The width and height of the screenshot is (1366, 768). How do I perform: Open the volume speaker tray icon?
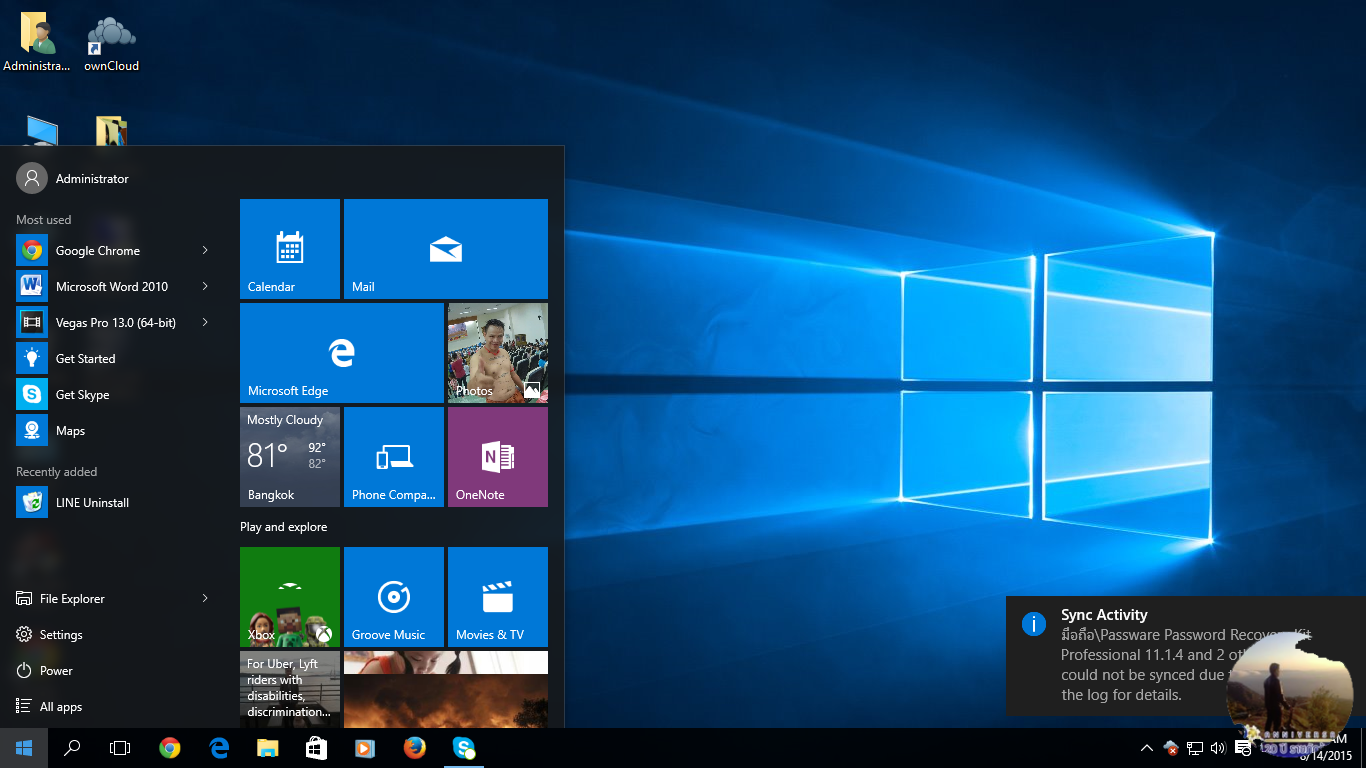[x=1217, y=748]
